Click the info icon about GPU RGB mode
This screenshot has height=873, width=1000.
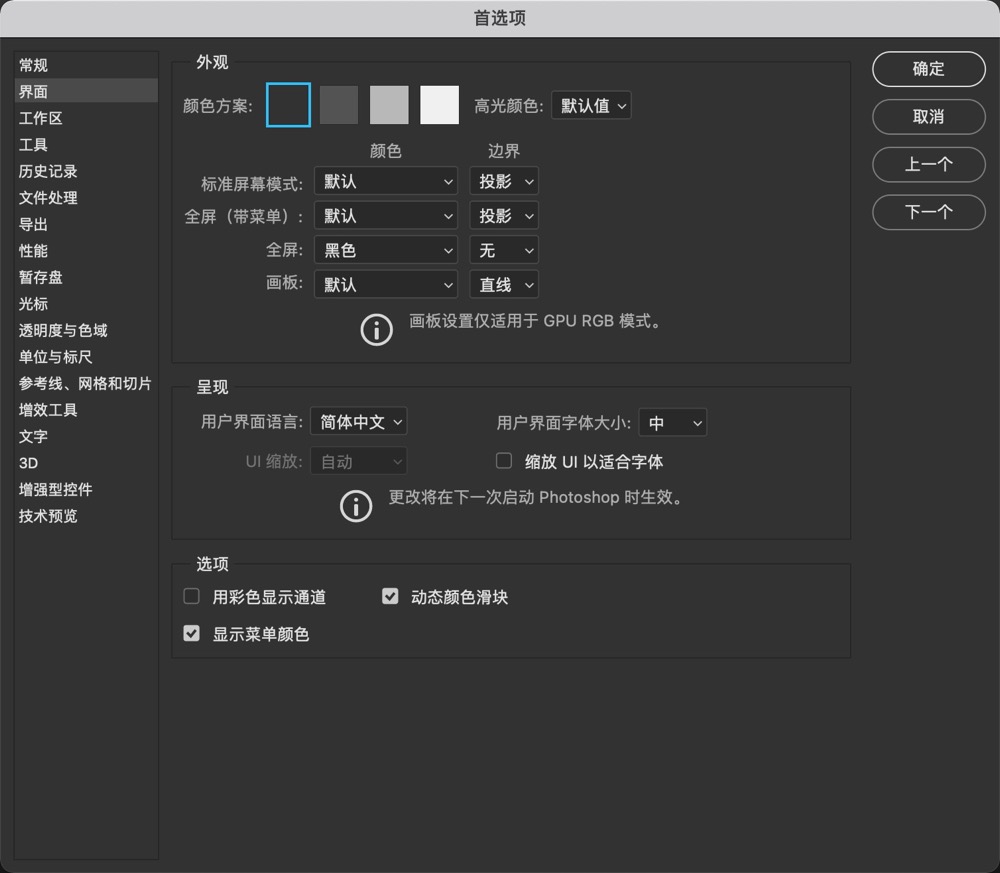(376, 328)
